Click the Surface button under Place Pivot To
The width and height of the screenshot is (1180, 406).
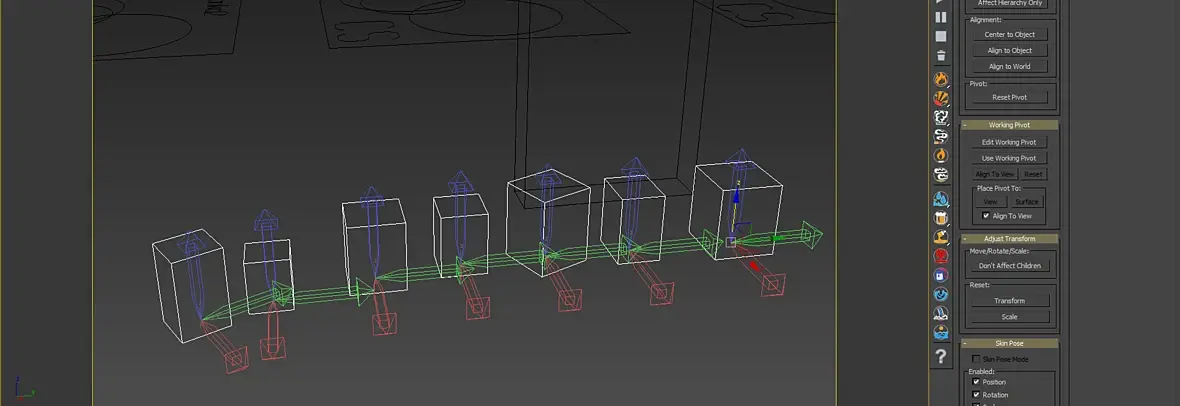(x=1026, y=202)
